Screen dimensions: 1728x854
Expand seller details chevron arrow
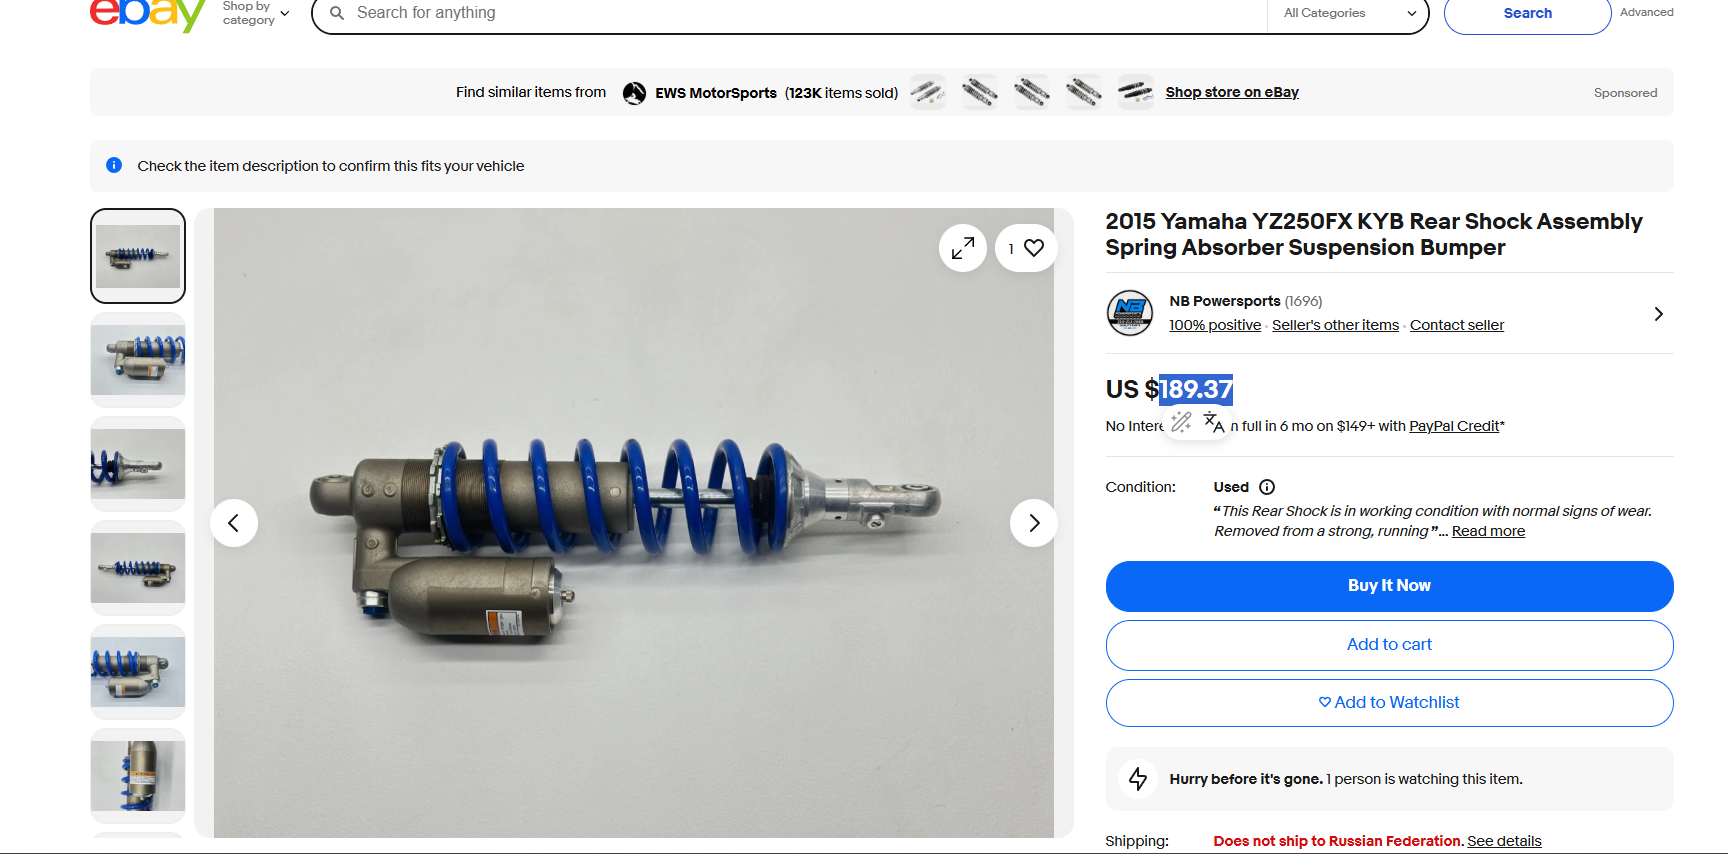1659,314
